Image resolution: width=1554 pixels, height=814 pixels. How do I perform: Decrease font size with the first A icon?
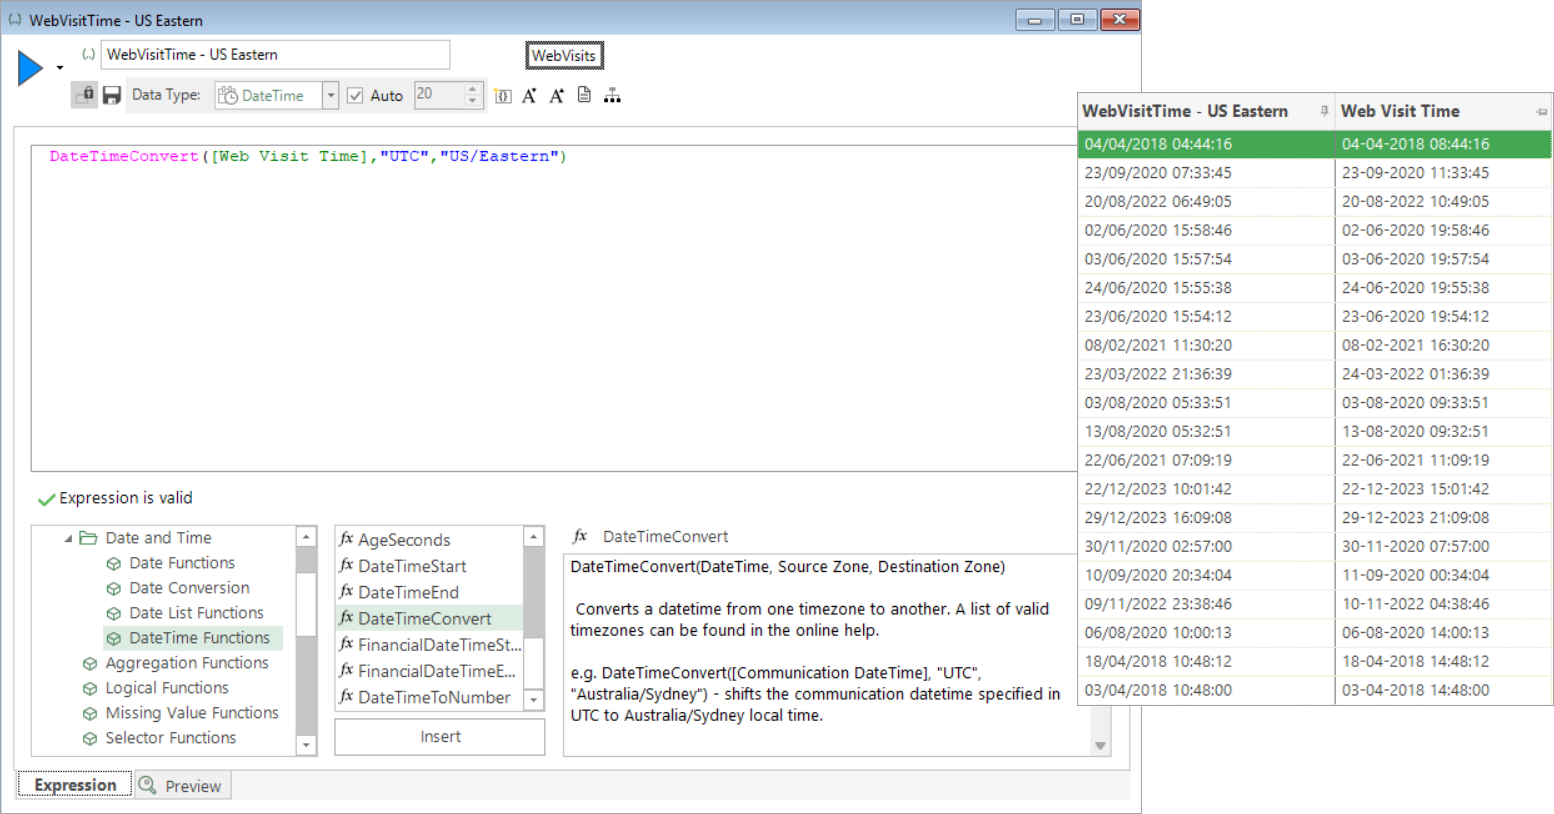point(530,96)
